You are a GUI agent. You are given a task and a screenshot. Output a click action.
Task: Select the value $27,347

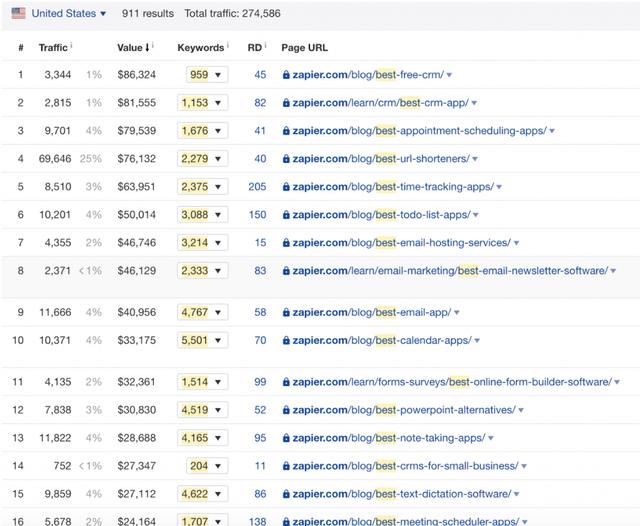point(136,466)
